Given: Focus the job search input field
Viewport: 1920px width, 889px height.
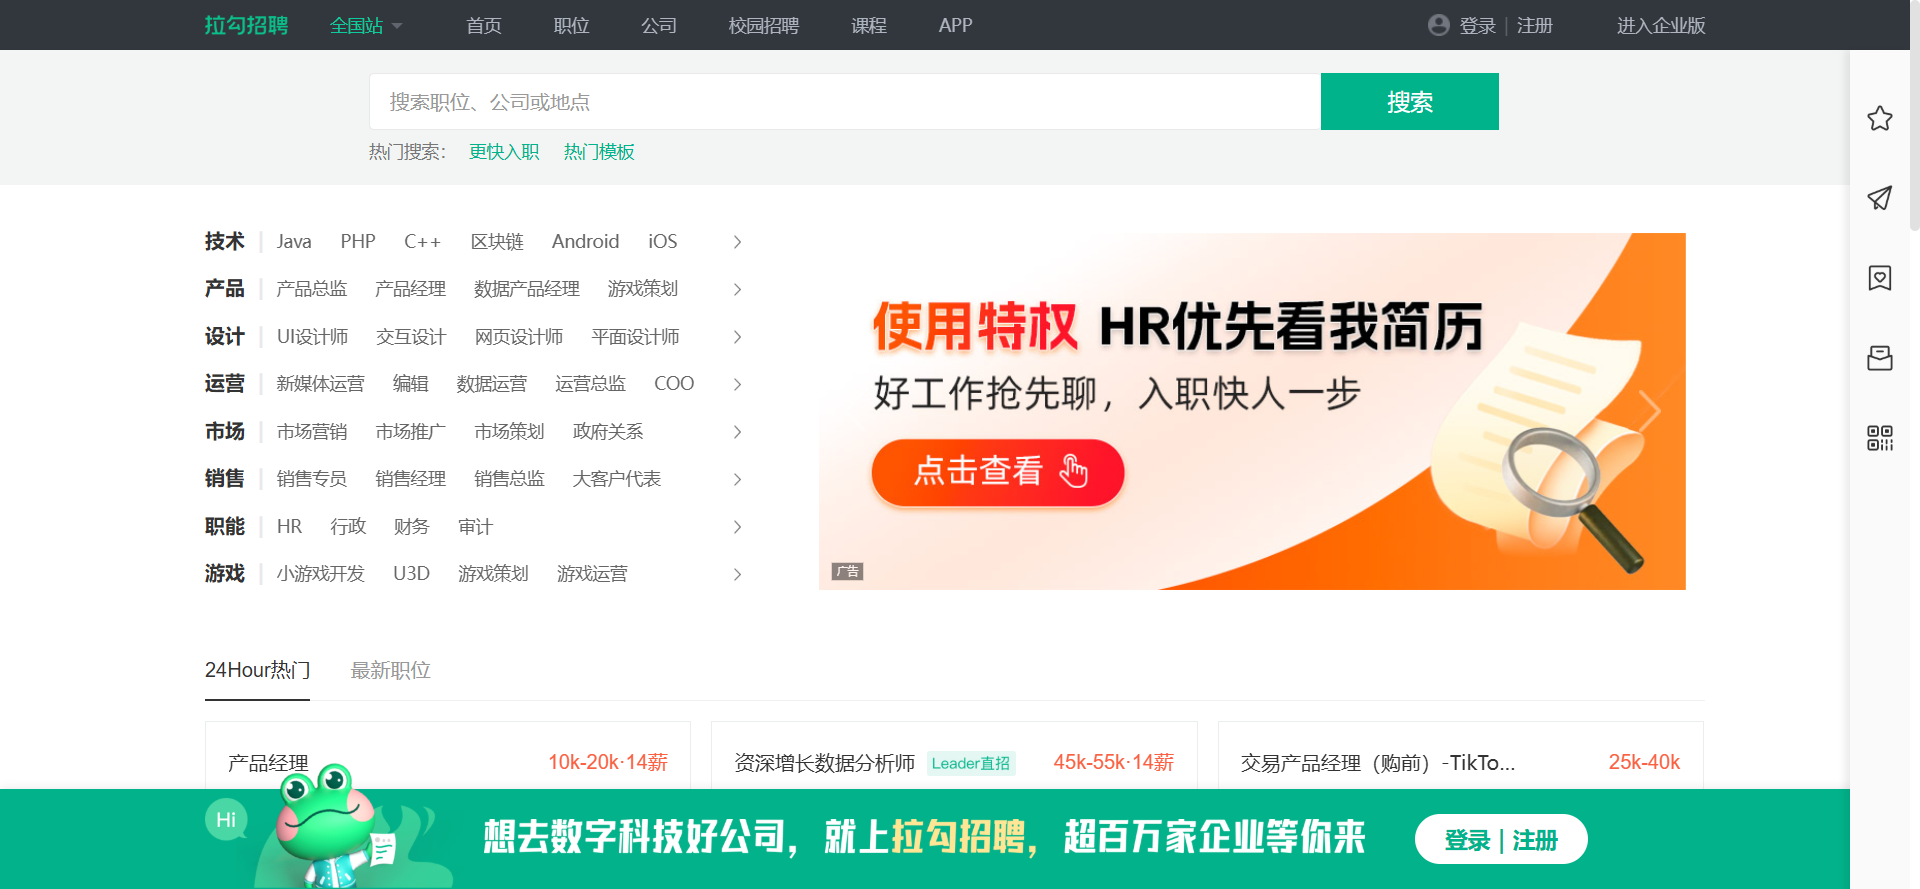Looking at the screenshot, I should pyautogui.click(x=845, y=101).
